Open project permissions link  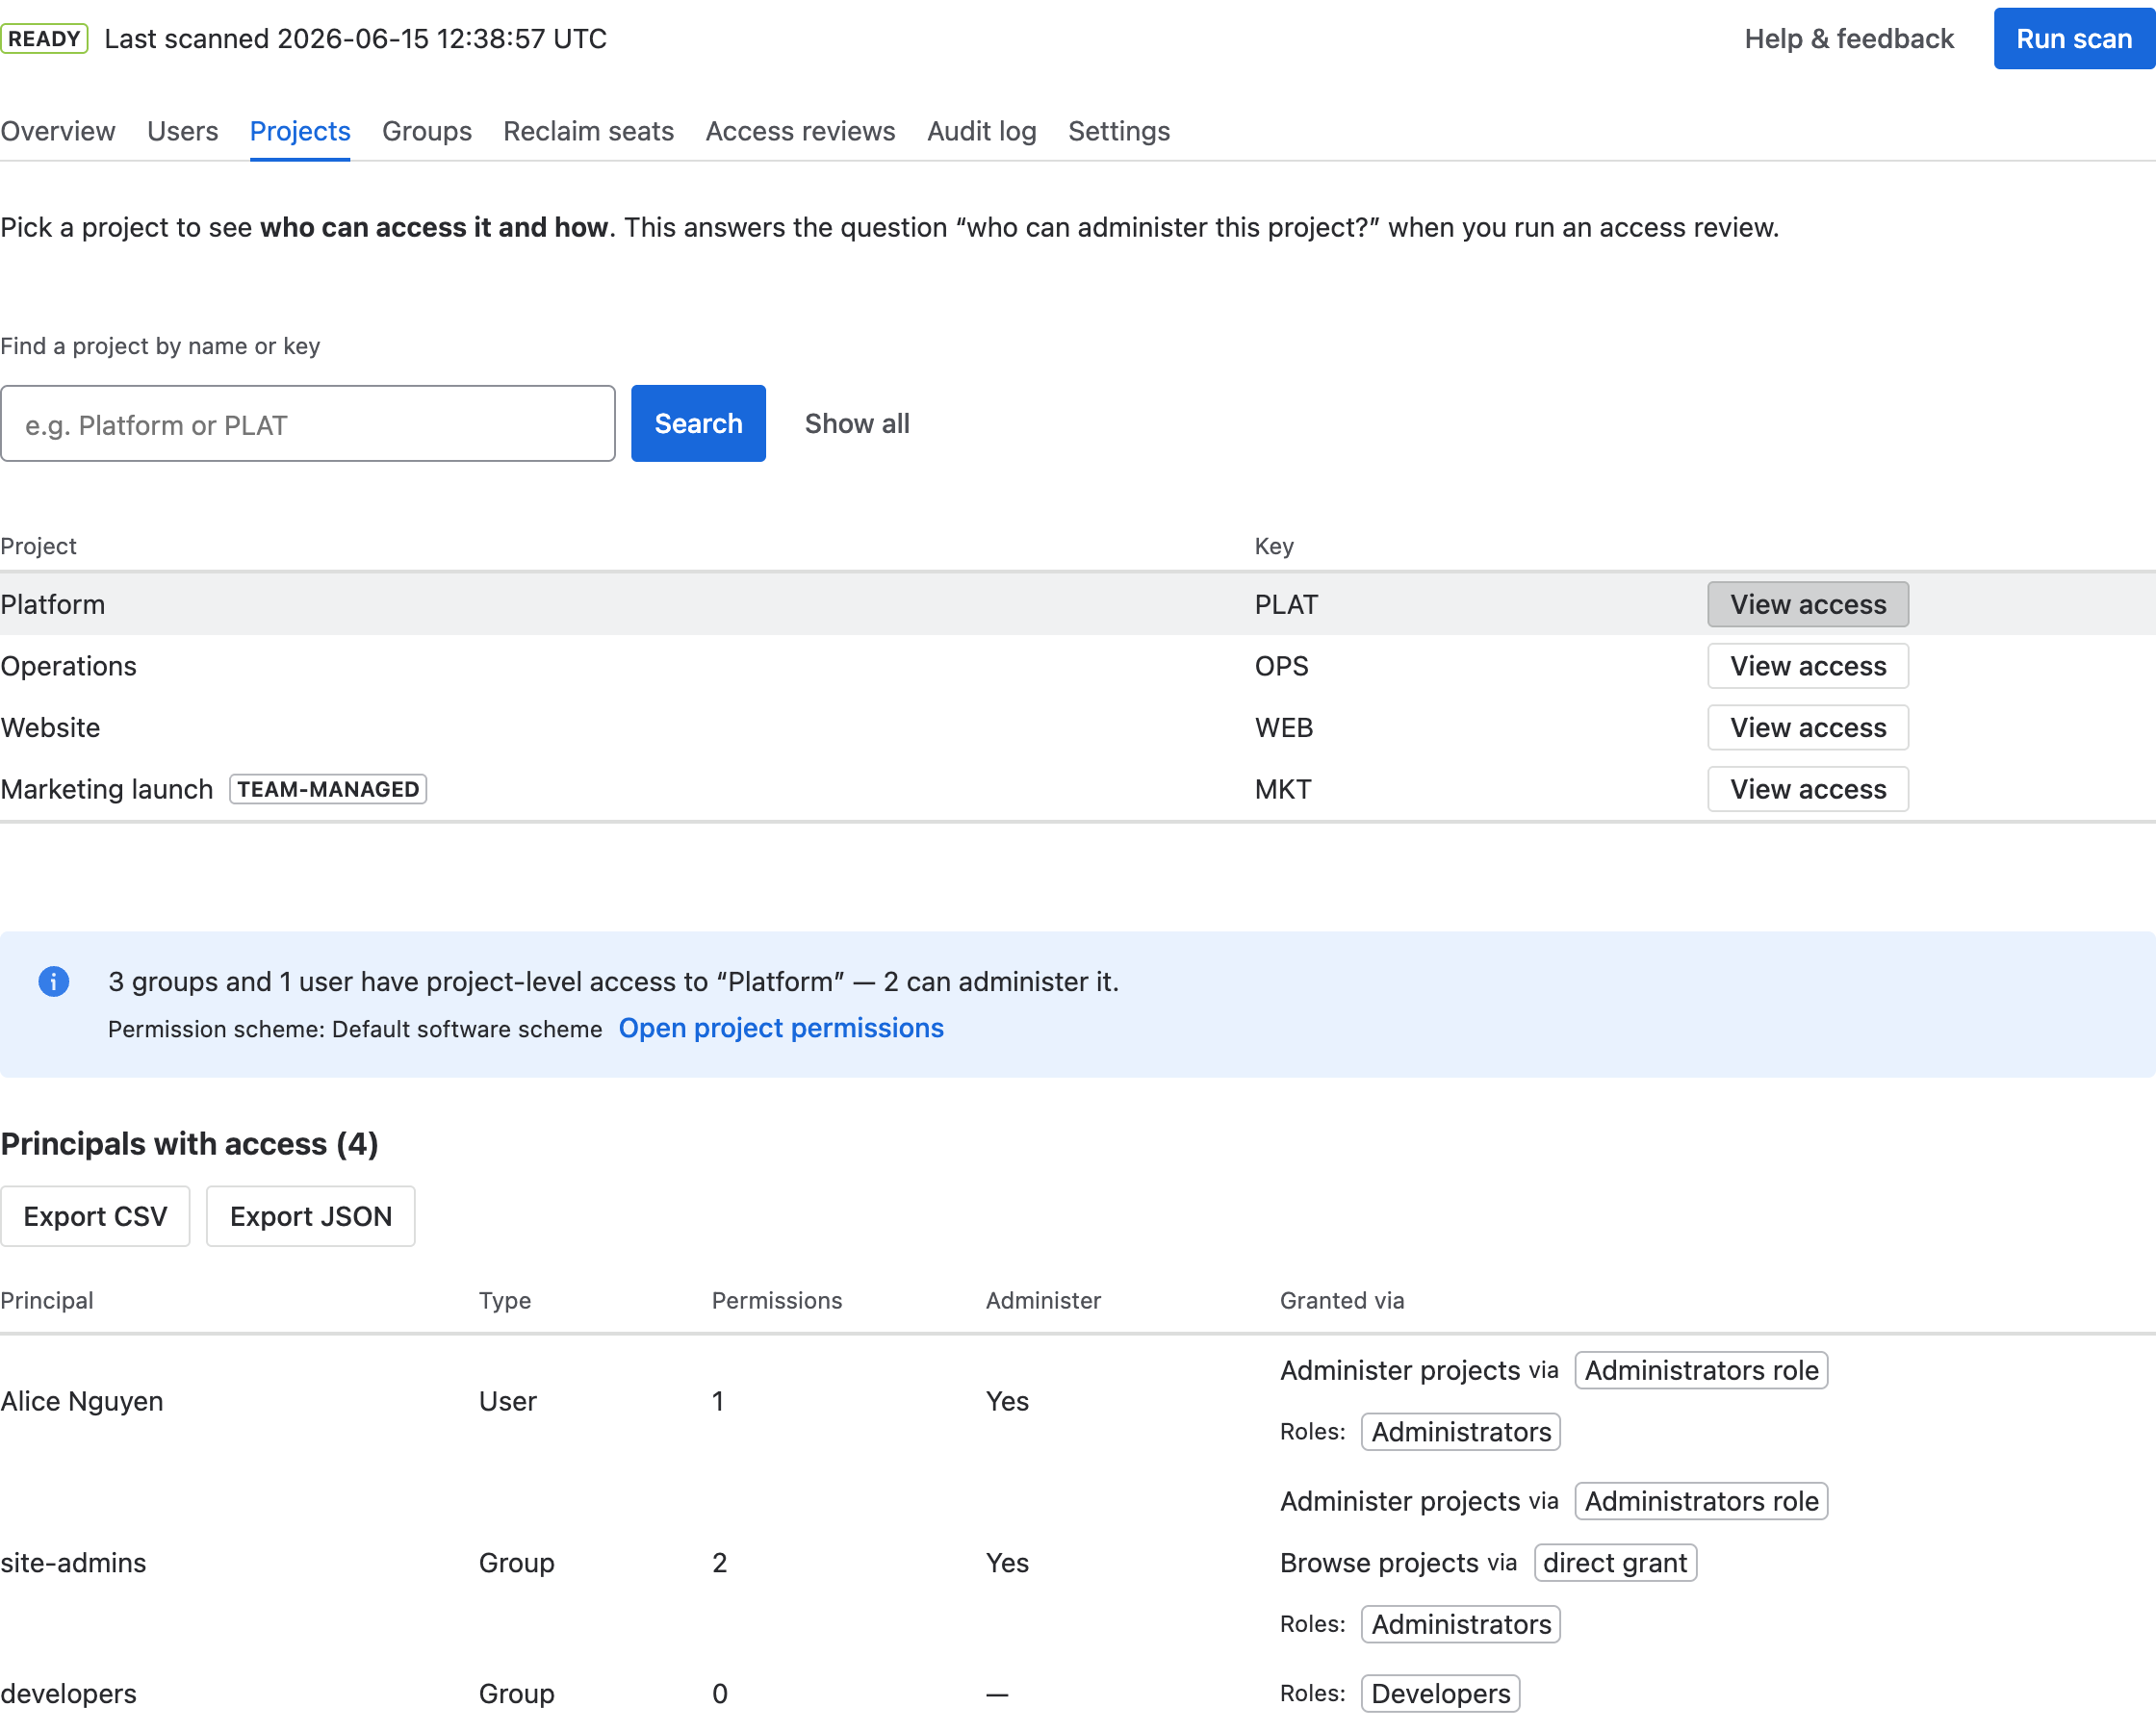pyautogui.click(x=781, y=1029)
